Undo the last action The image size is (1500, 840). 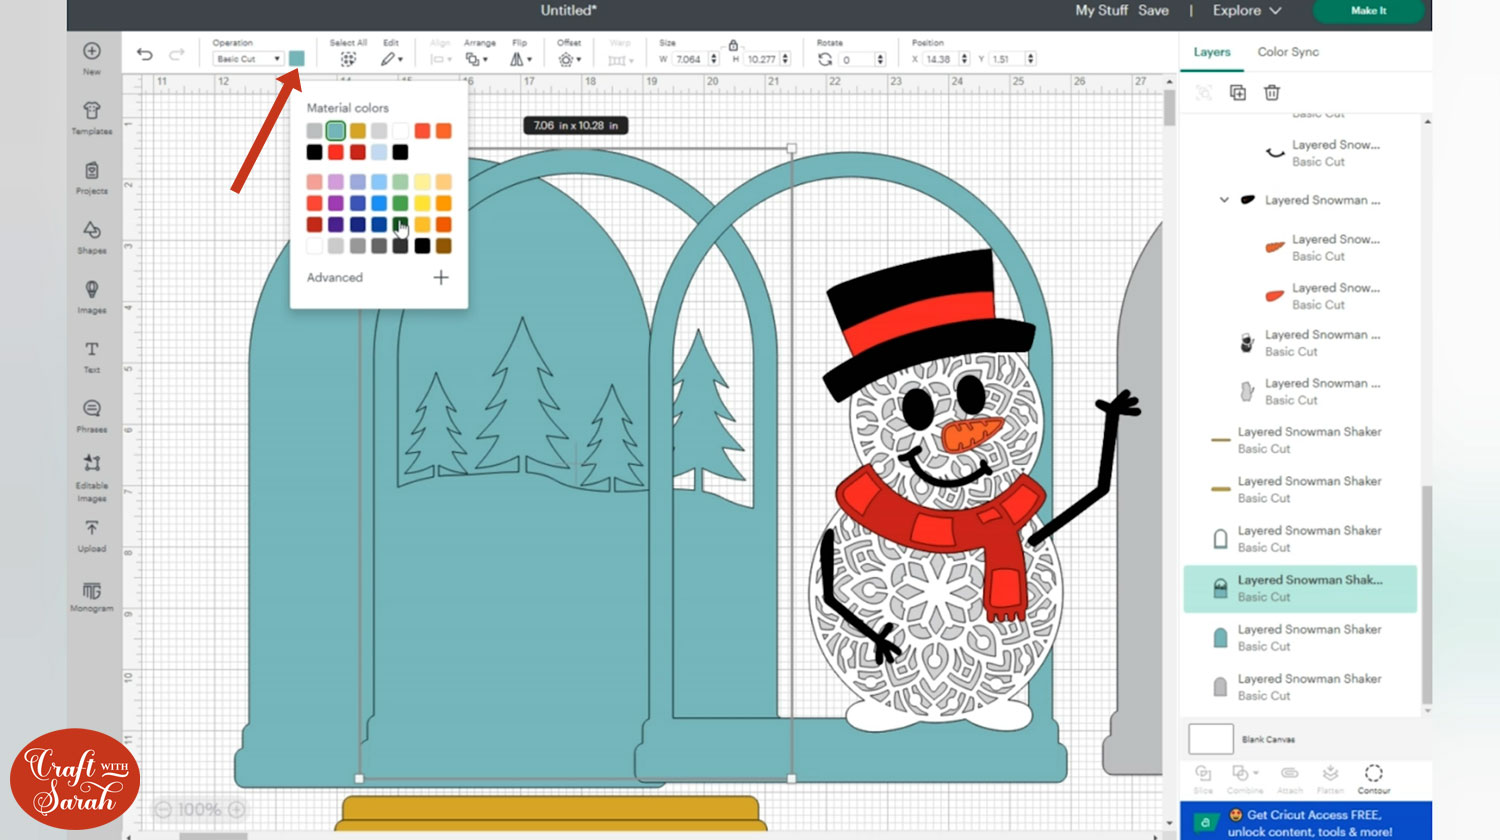pyautogui.click(x=145, y=55)
